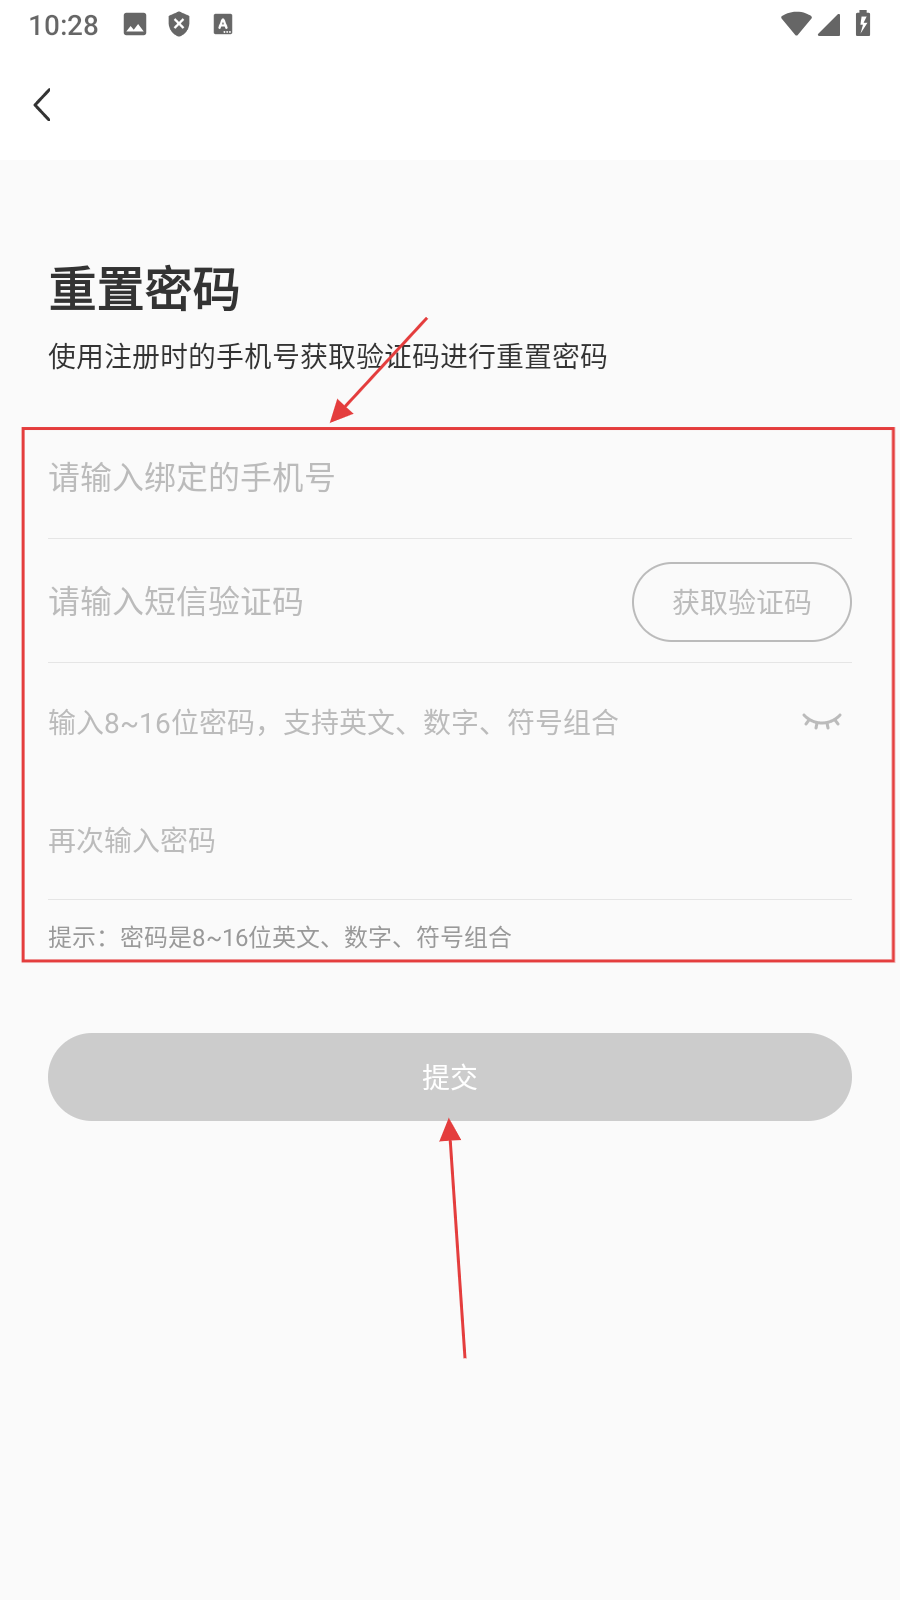
Task: Tap the 提示 password hint text
Action: click(280, 937)
